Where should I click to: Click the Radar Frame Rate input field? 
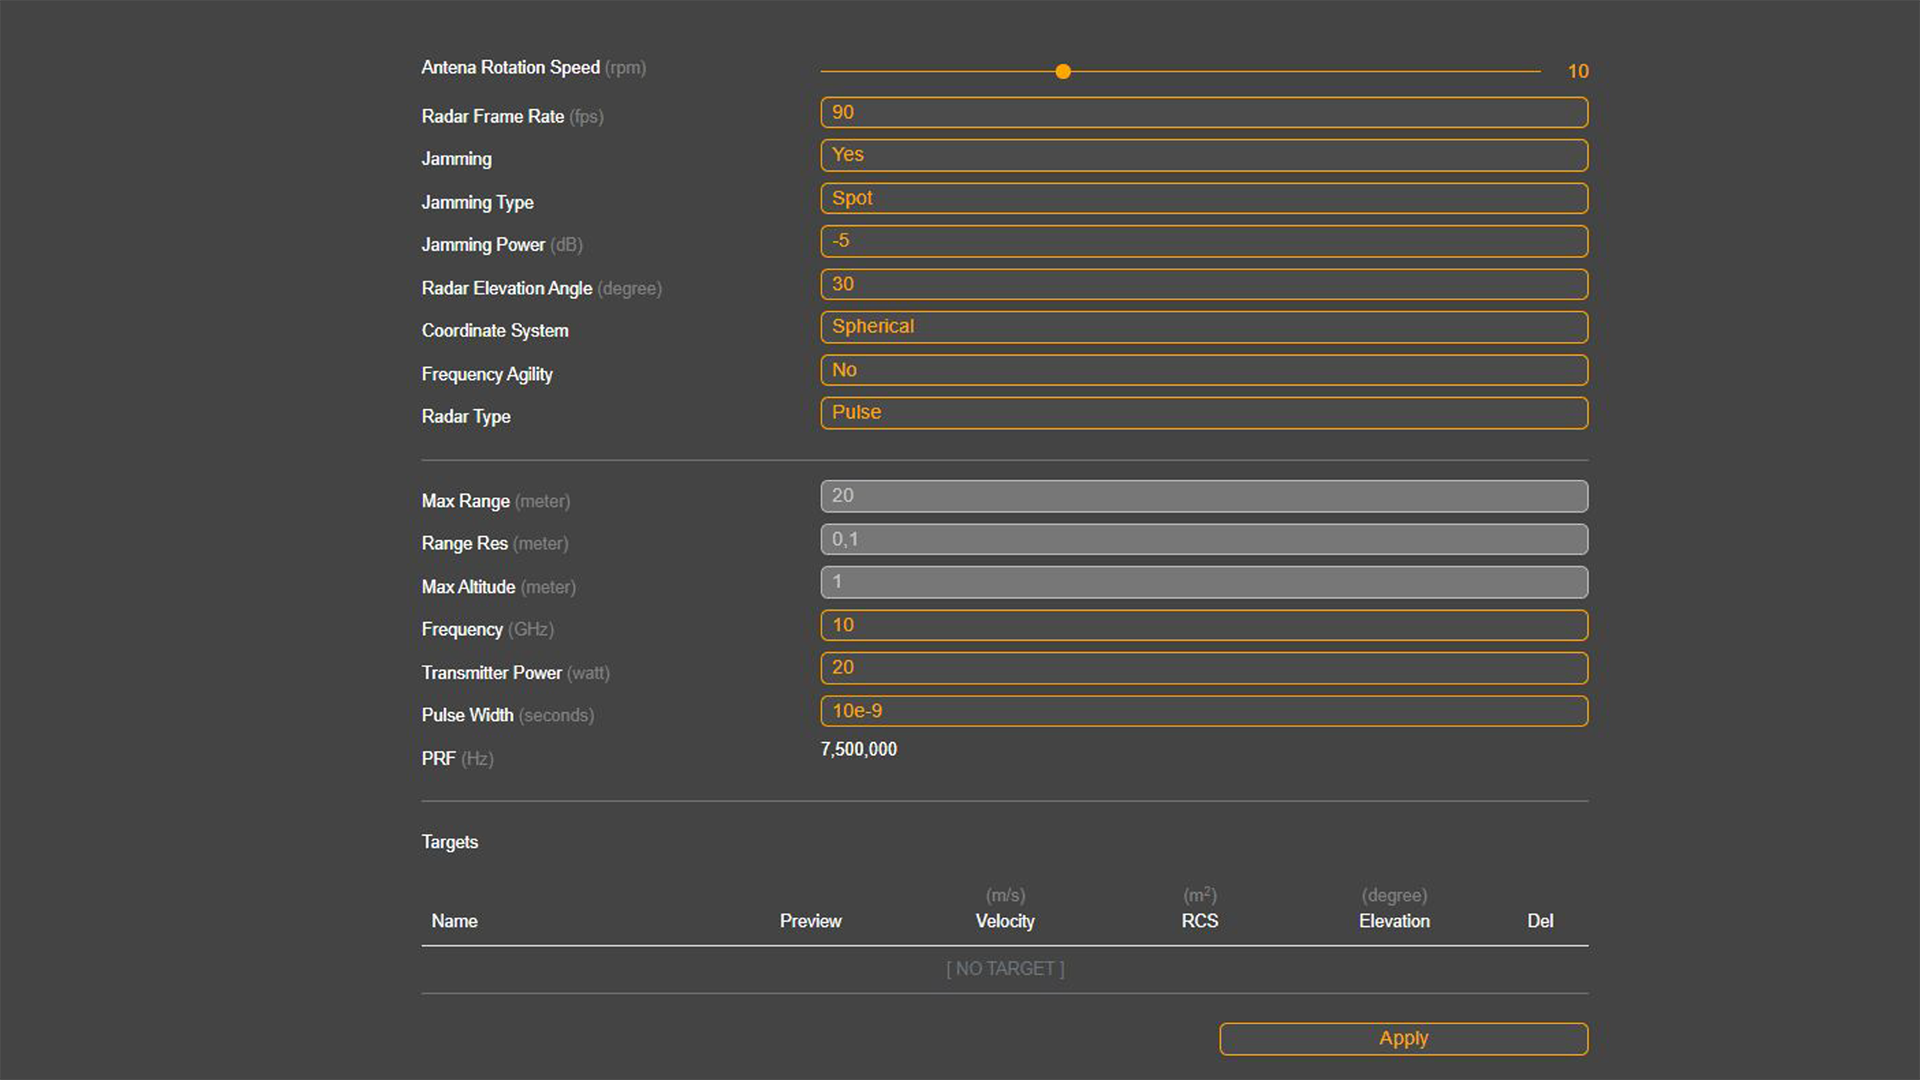(1203, 113)
